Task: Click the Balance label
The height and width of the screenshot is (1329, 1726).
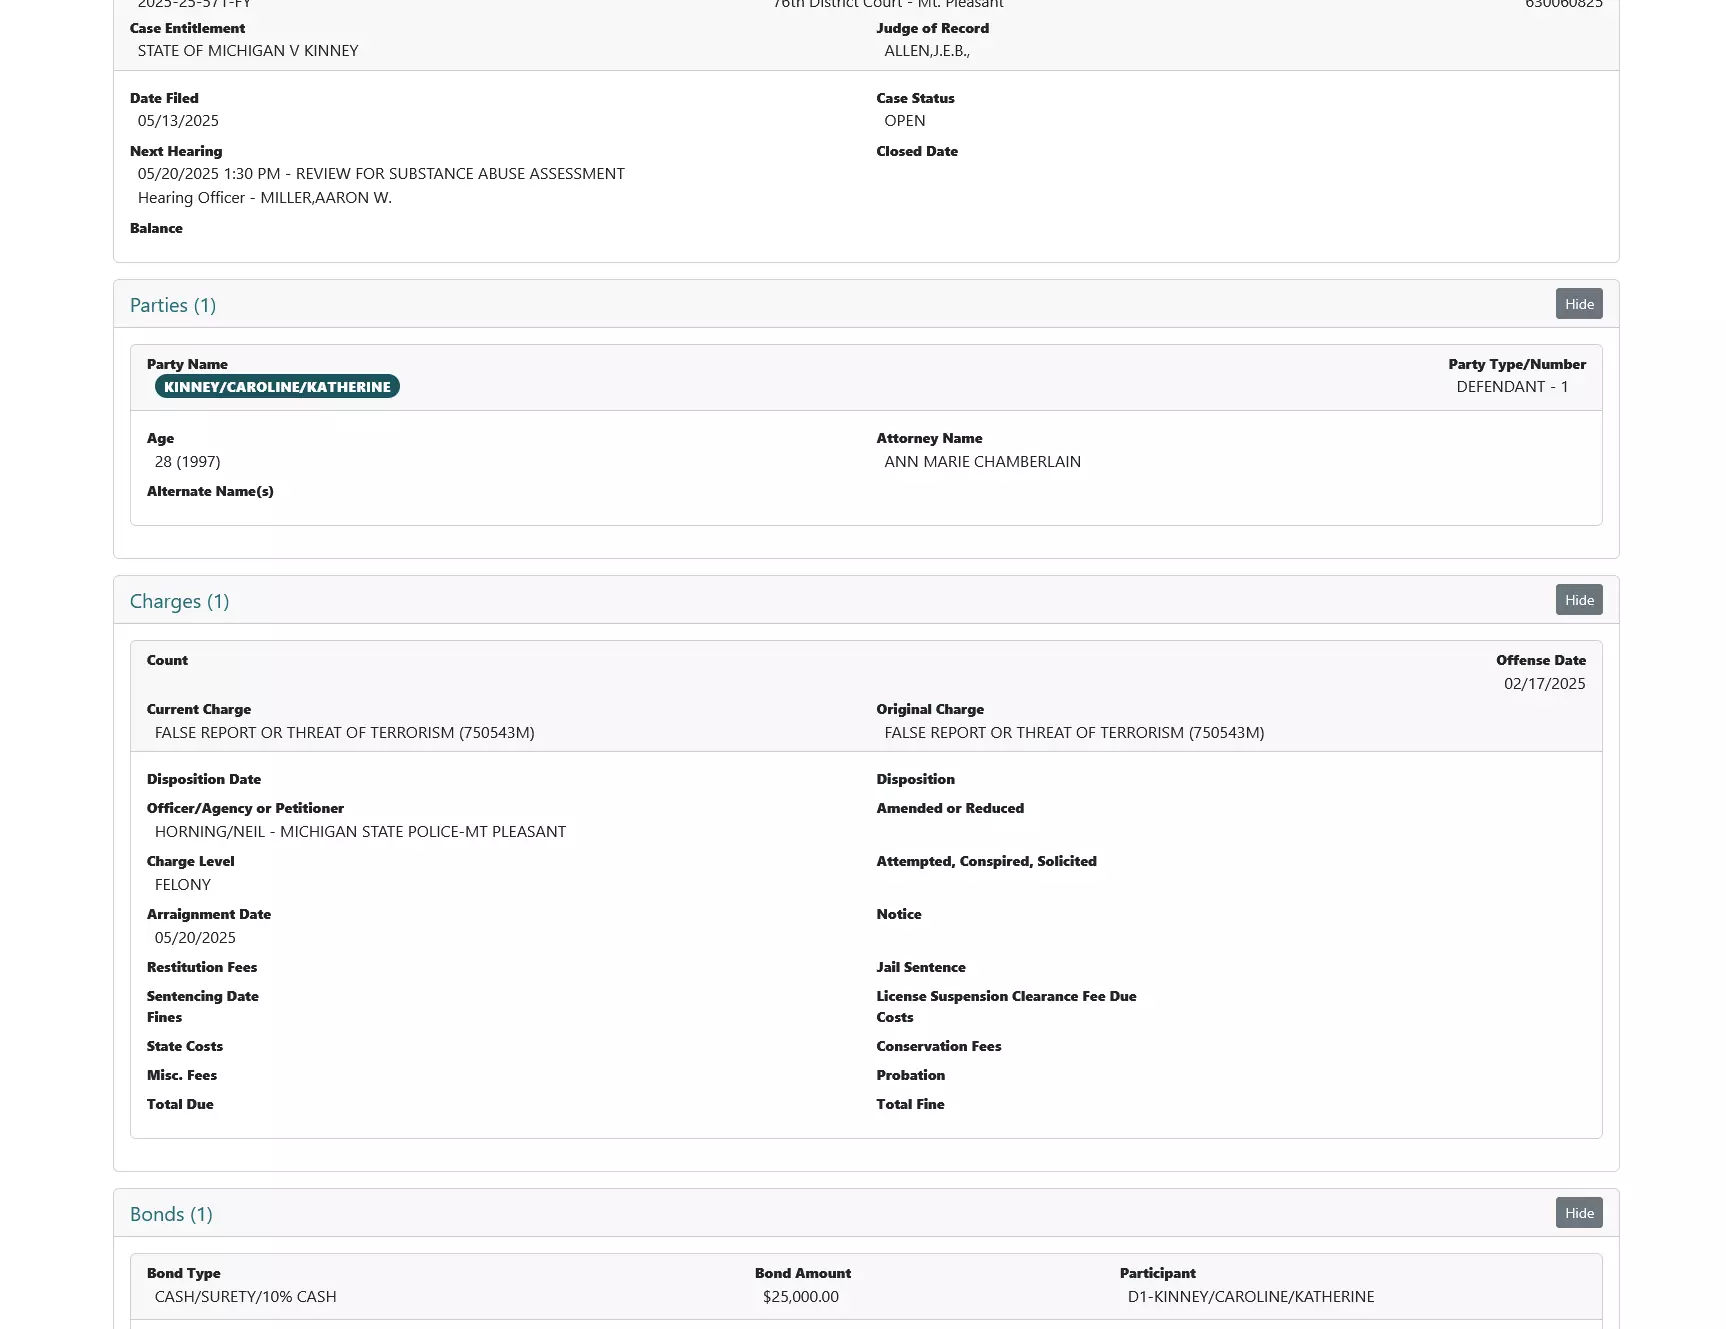Action: tap(156, 228)
